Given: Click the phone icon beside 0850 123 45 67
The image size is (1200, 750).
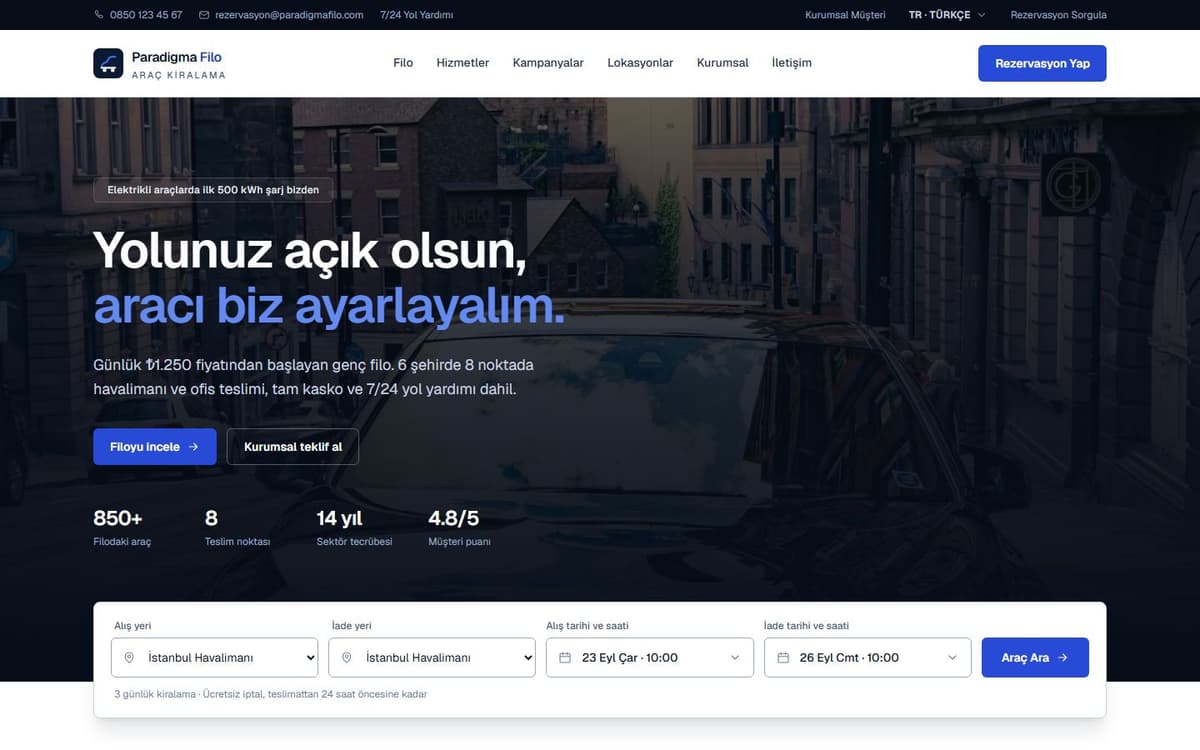Looking at the screenshot, I should click(x=99, y=15).
